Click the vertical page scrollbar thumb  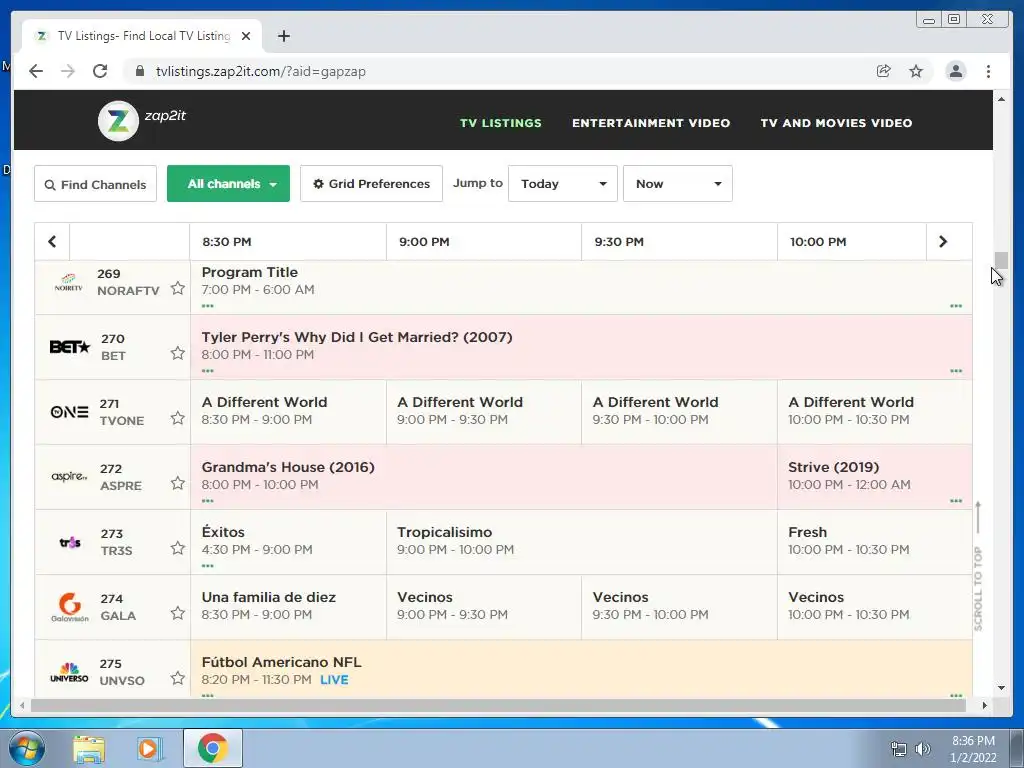tap(1001, 260)
